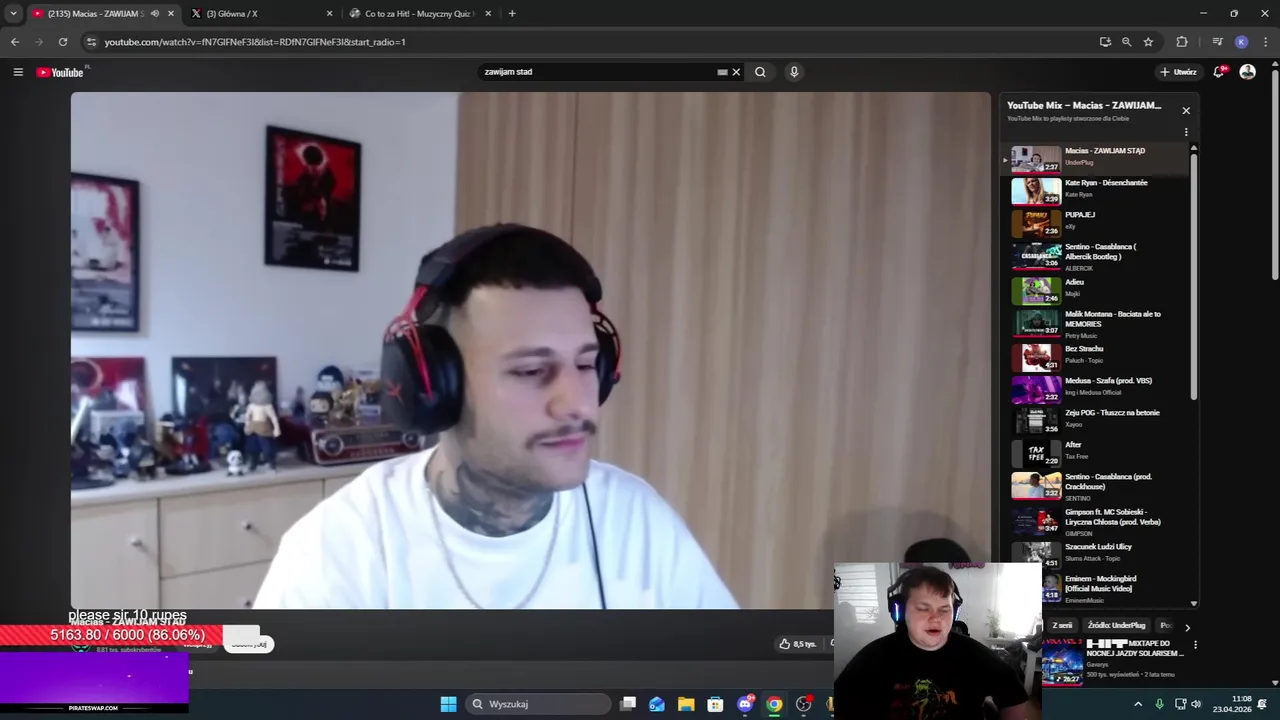Image resolution: width=1280 pixels, height=720 pixels.
Task: Close the "Główna / X" tab
Action: click(x=330, y=14)
